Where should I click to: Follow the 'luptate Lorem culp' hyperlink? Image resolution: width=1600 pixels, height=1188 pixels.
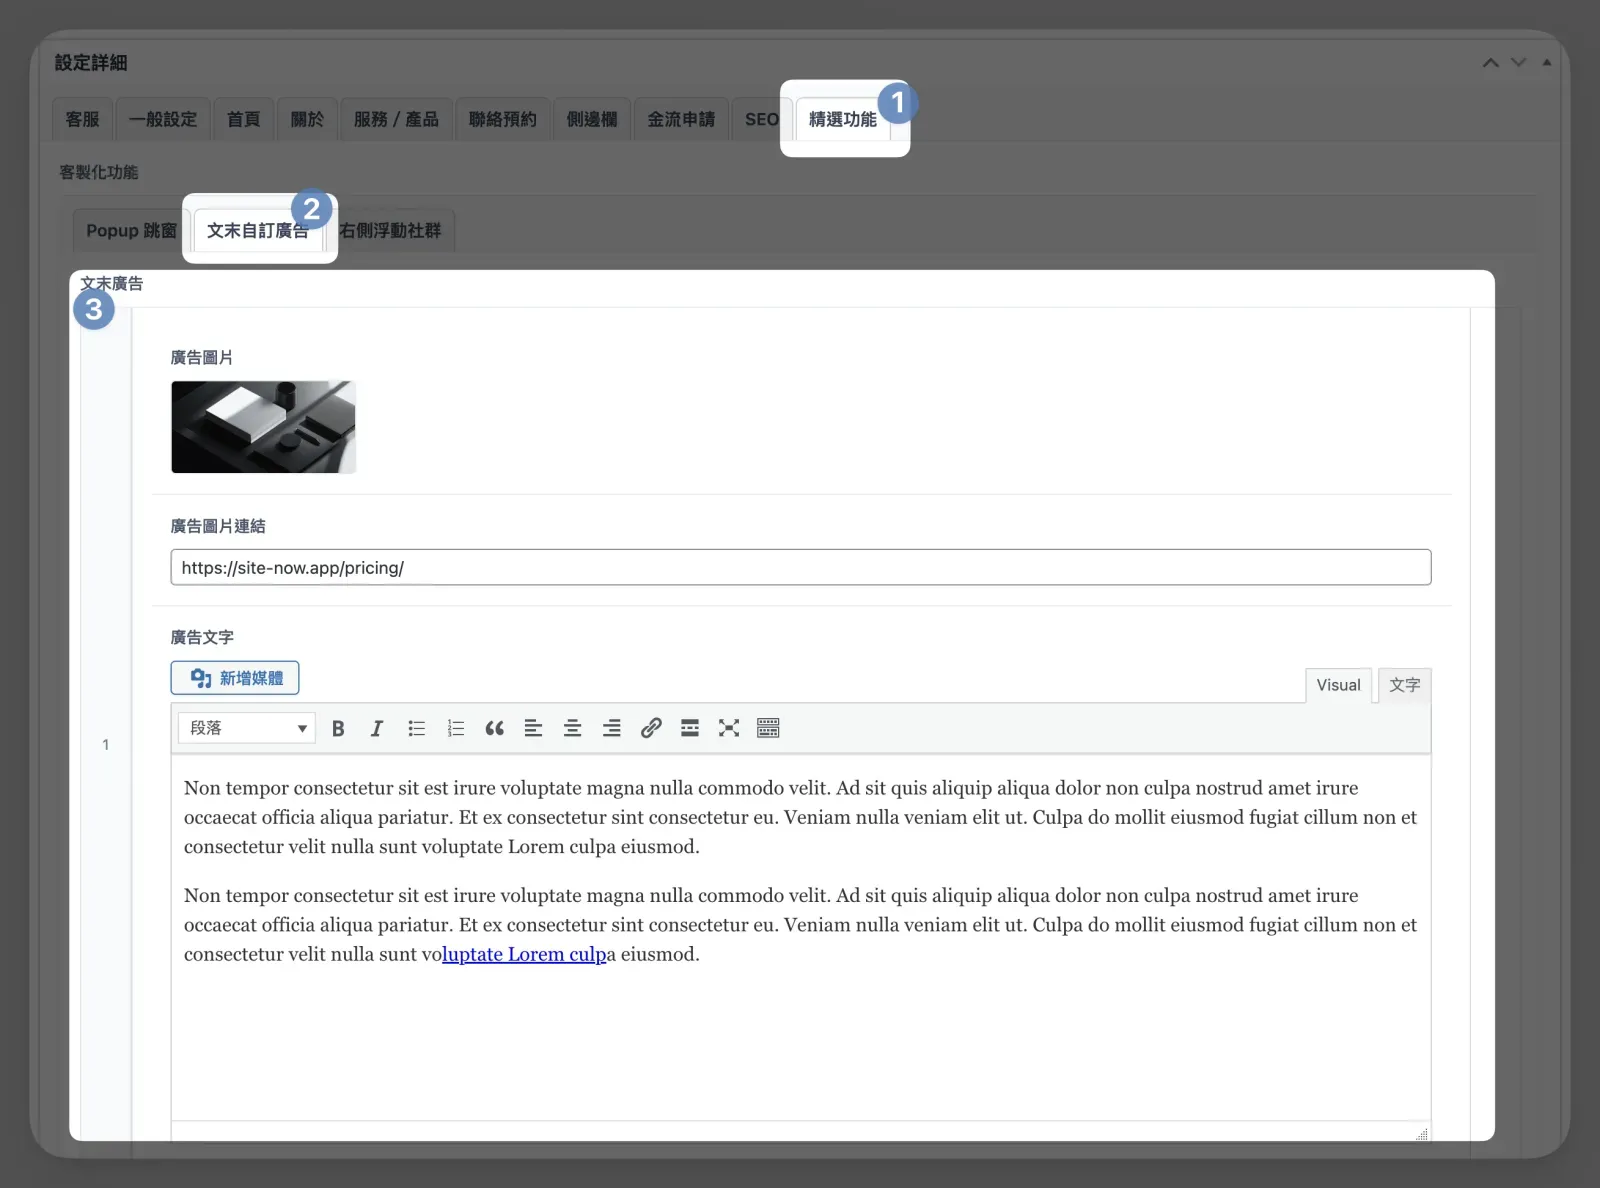(524, 954)
